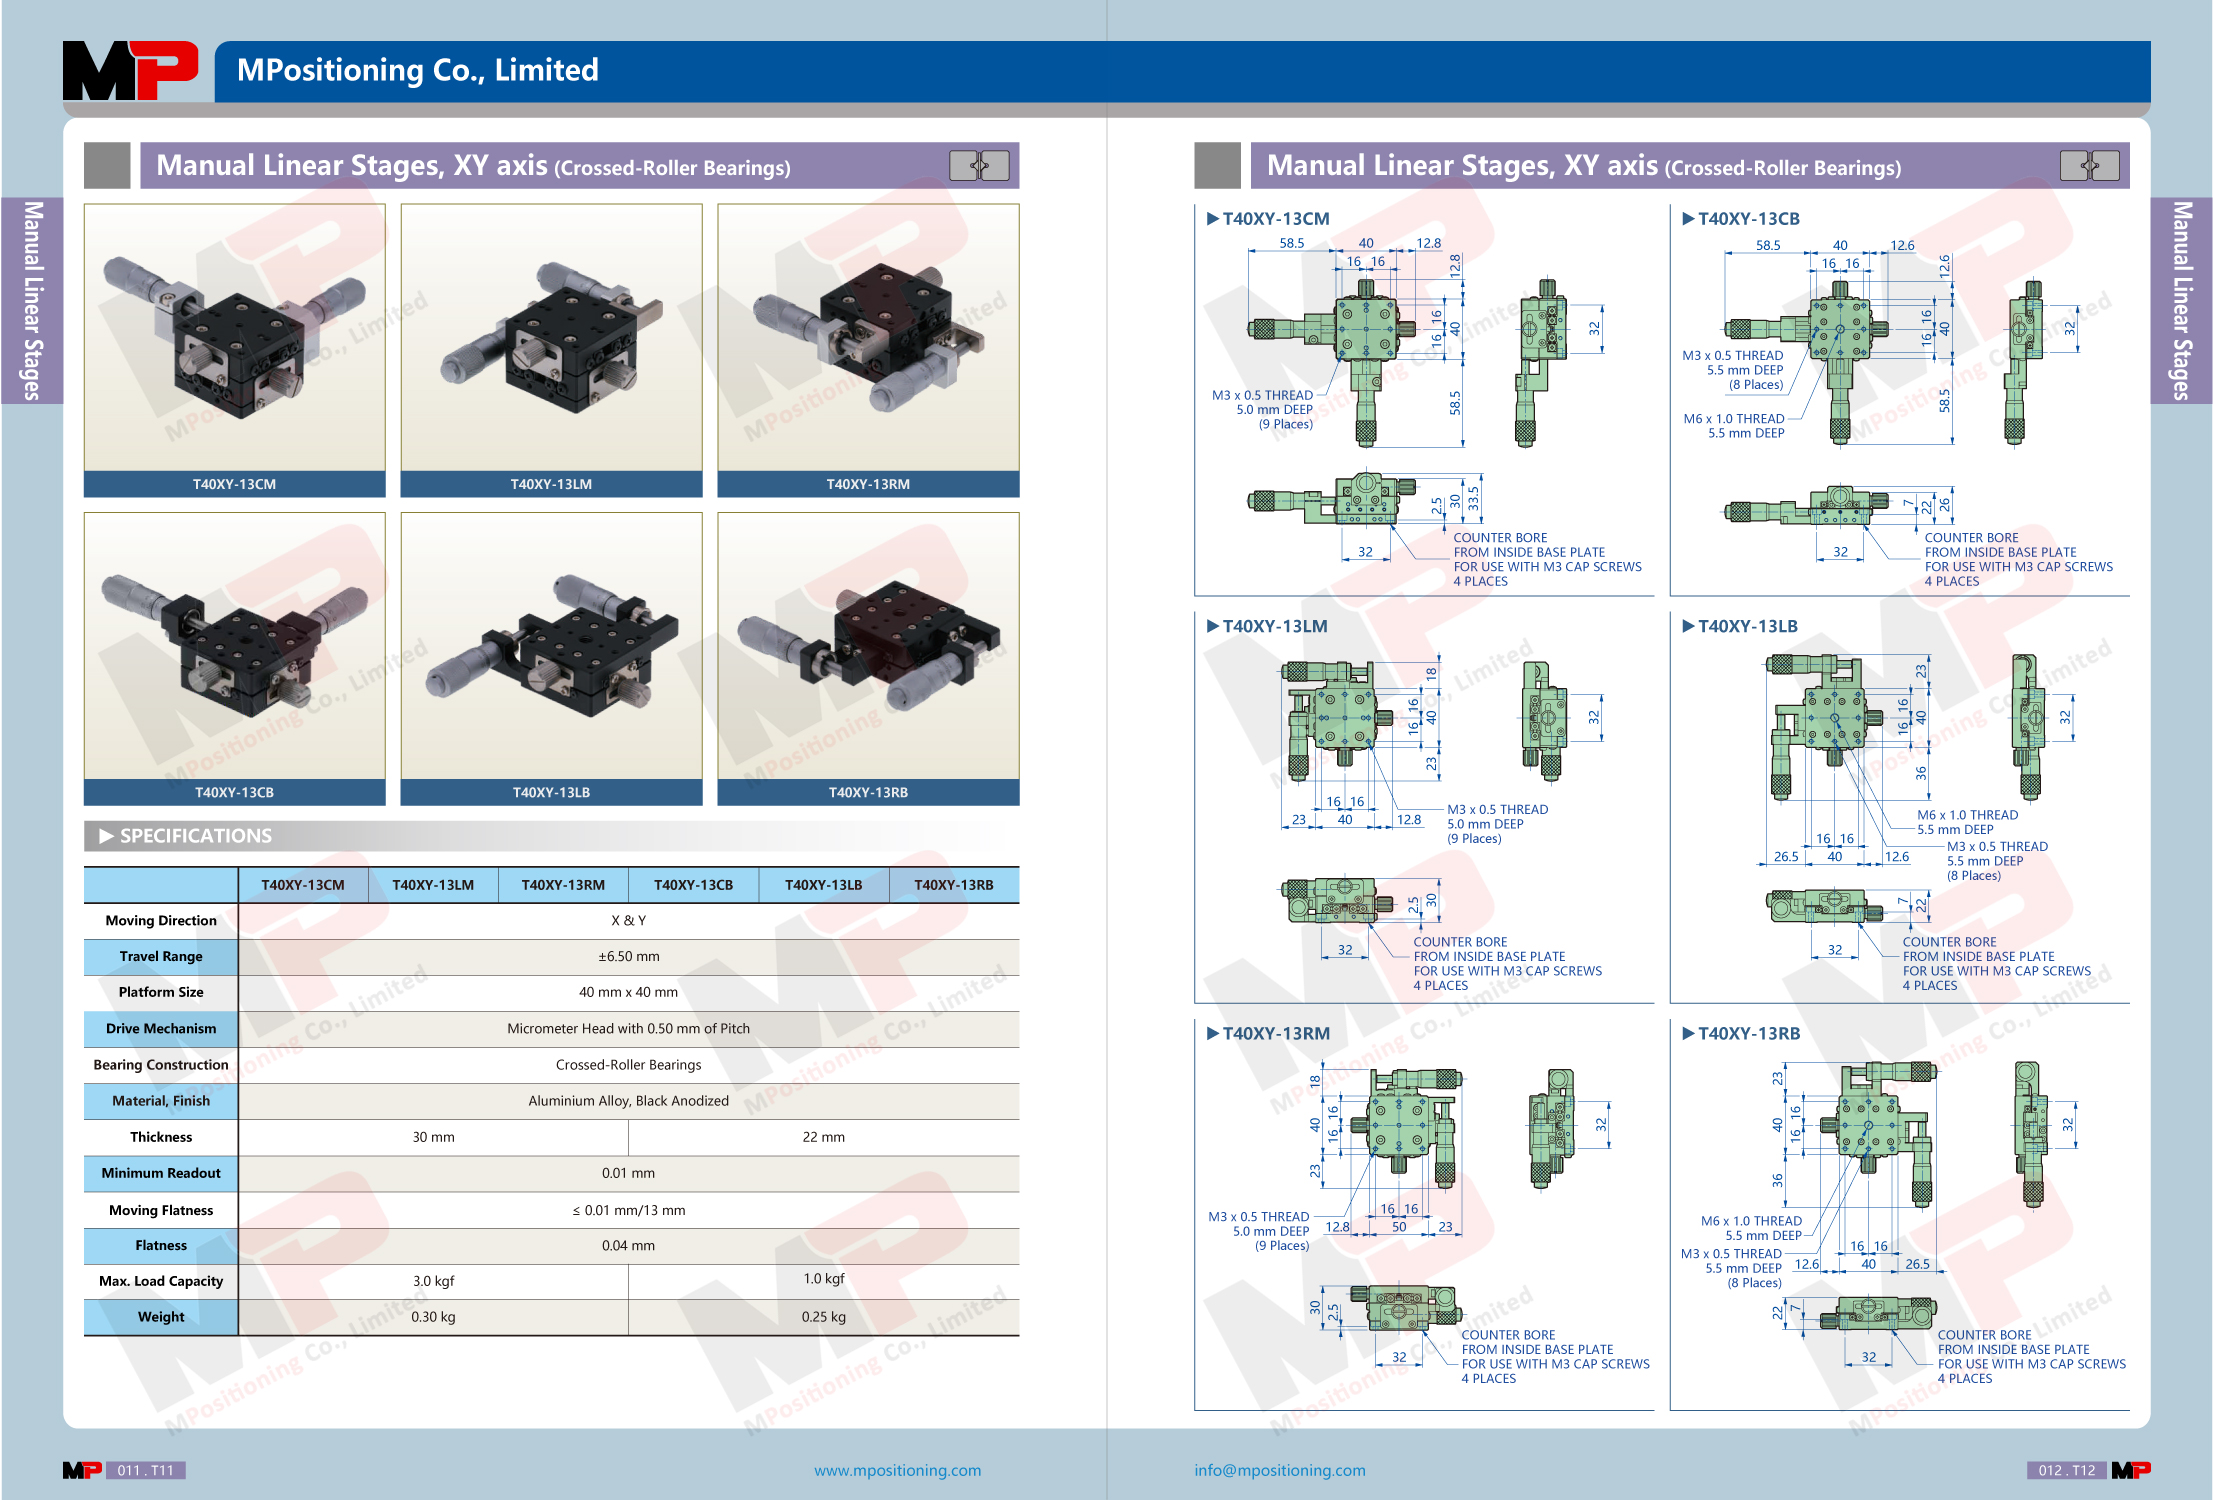Click the MP logo at bottom right footer
The image size is (2213, 1500).
(2131, 1470)
